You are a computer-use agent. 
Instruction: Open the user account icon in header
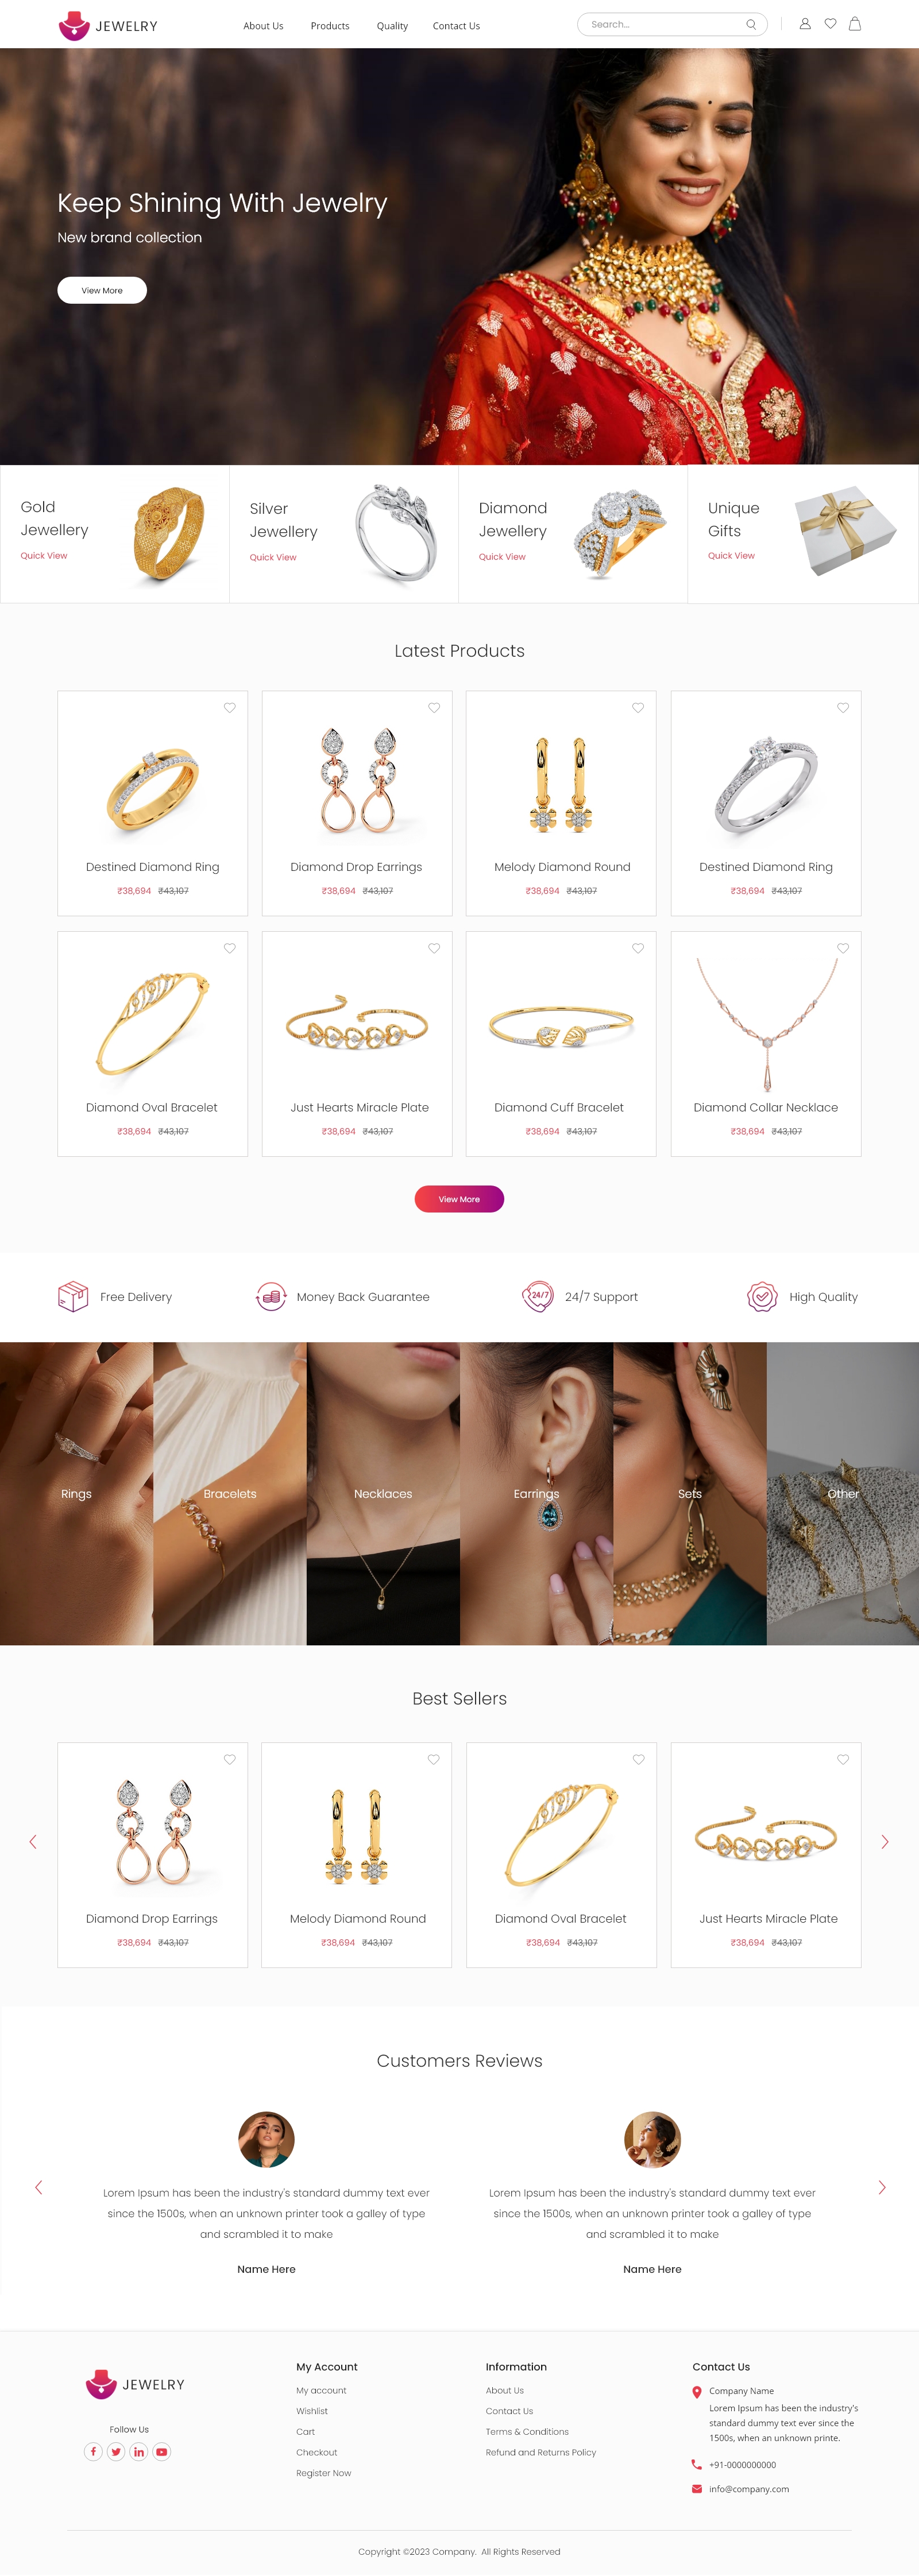click(804, 24)
